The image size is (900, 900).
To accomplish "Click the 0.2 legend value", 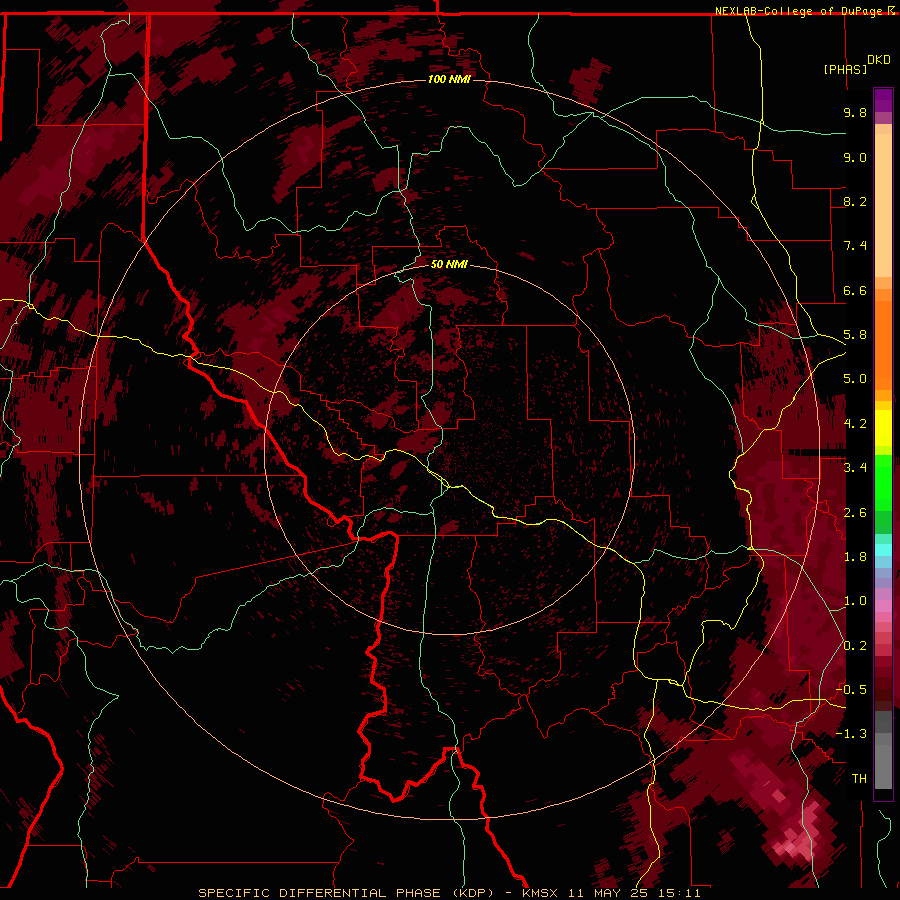I will coord(855,646).
